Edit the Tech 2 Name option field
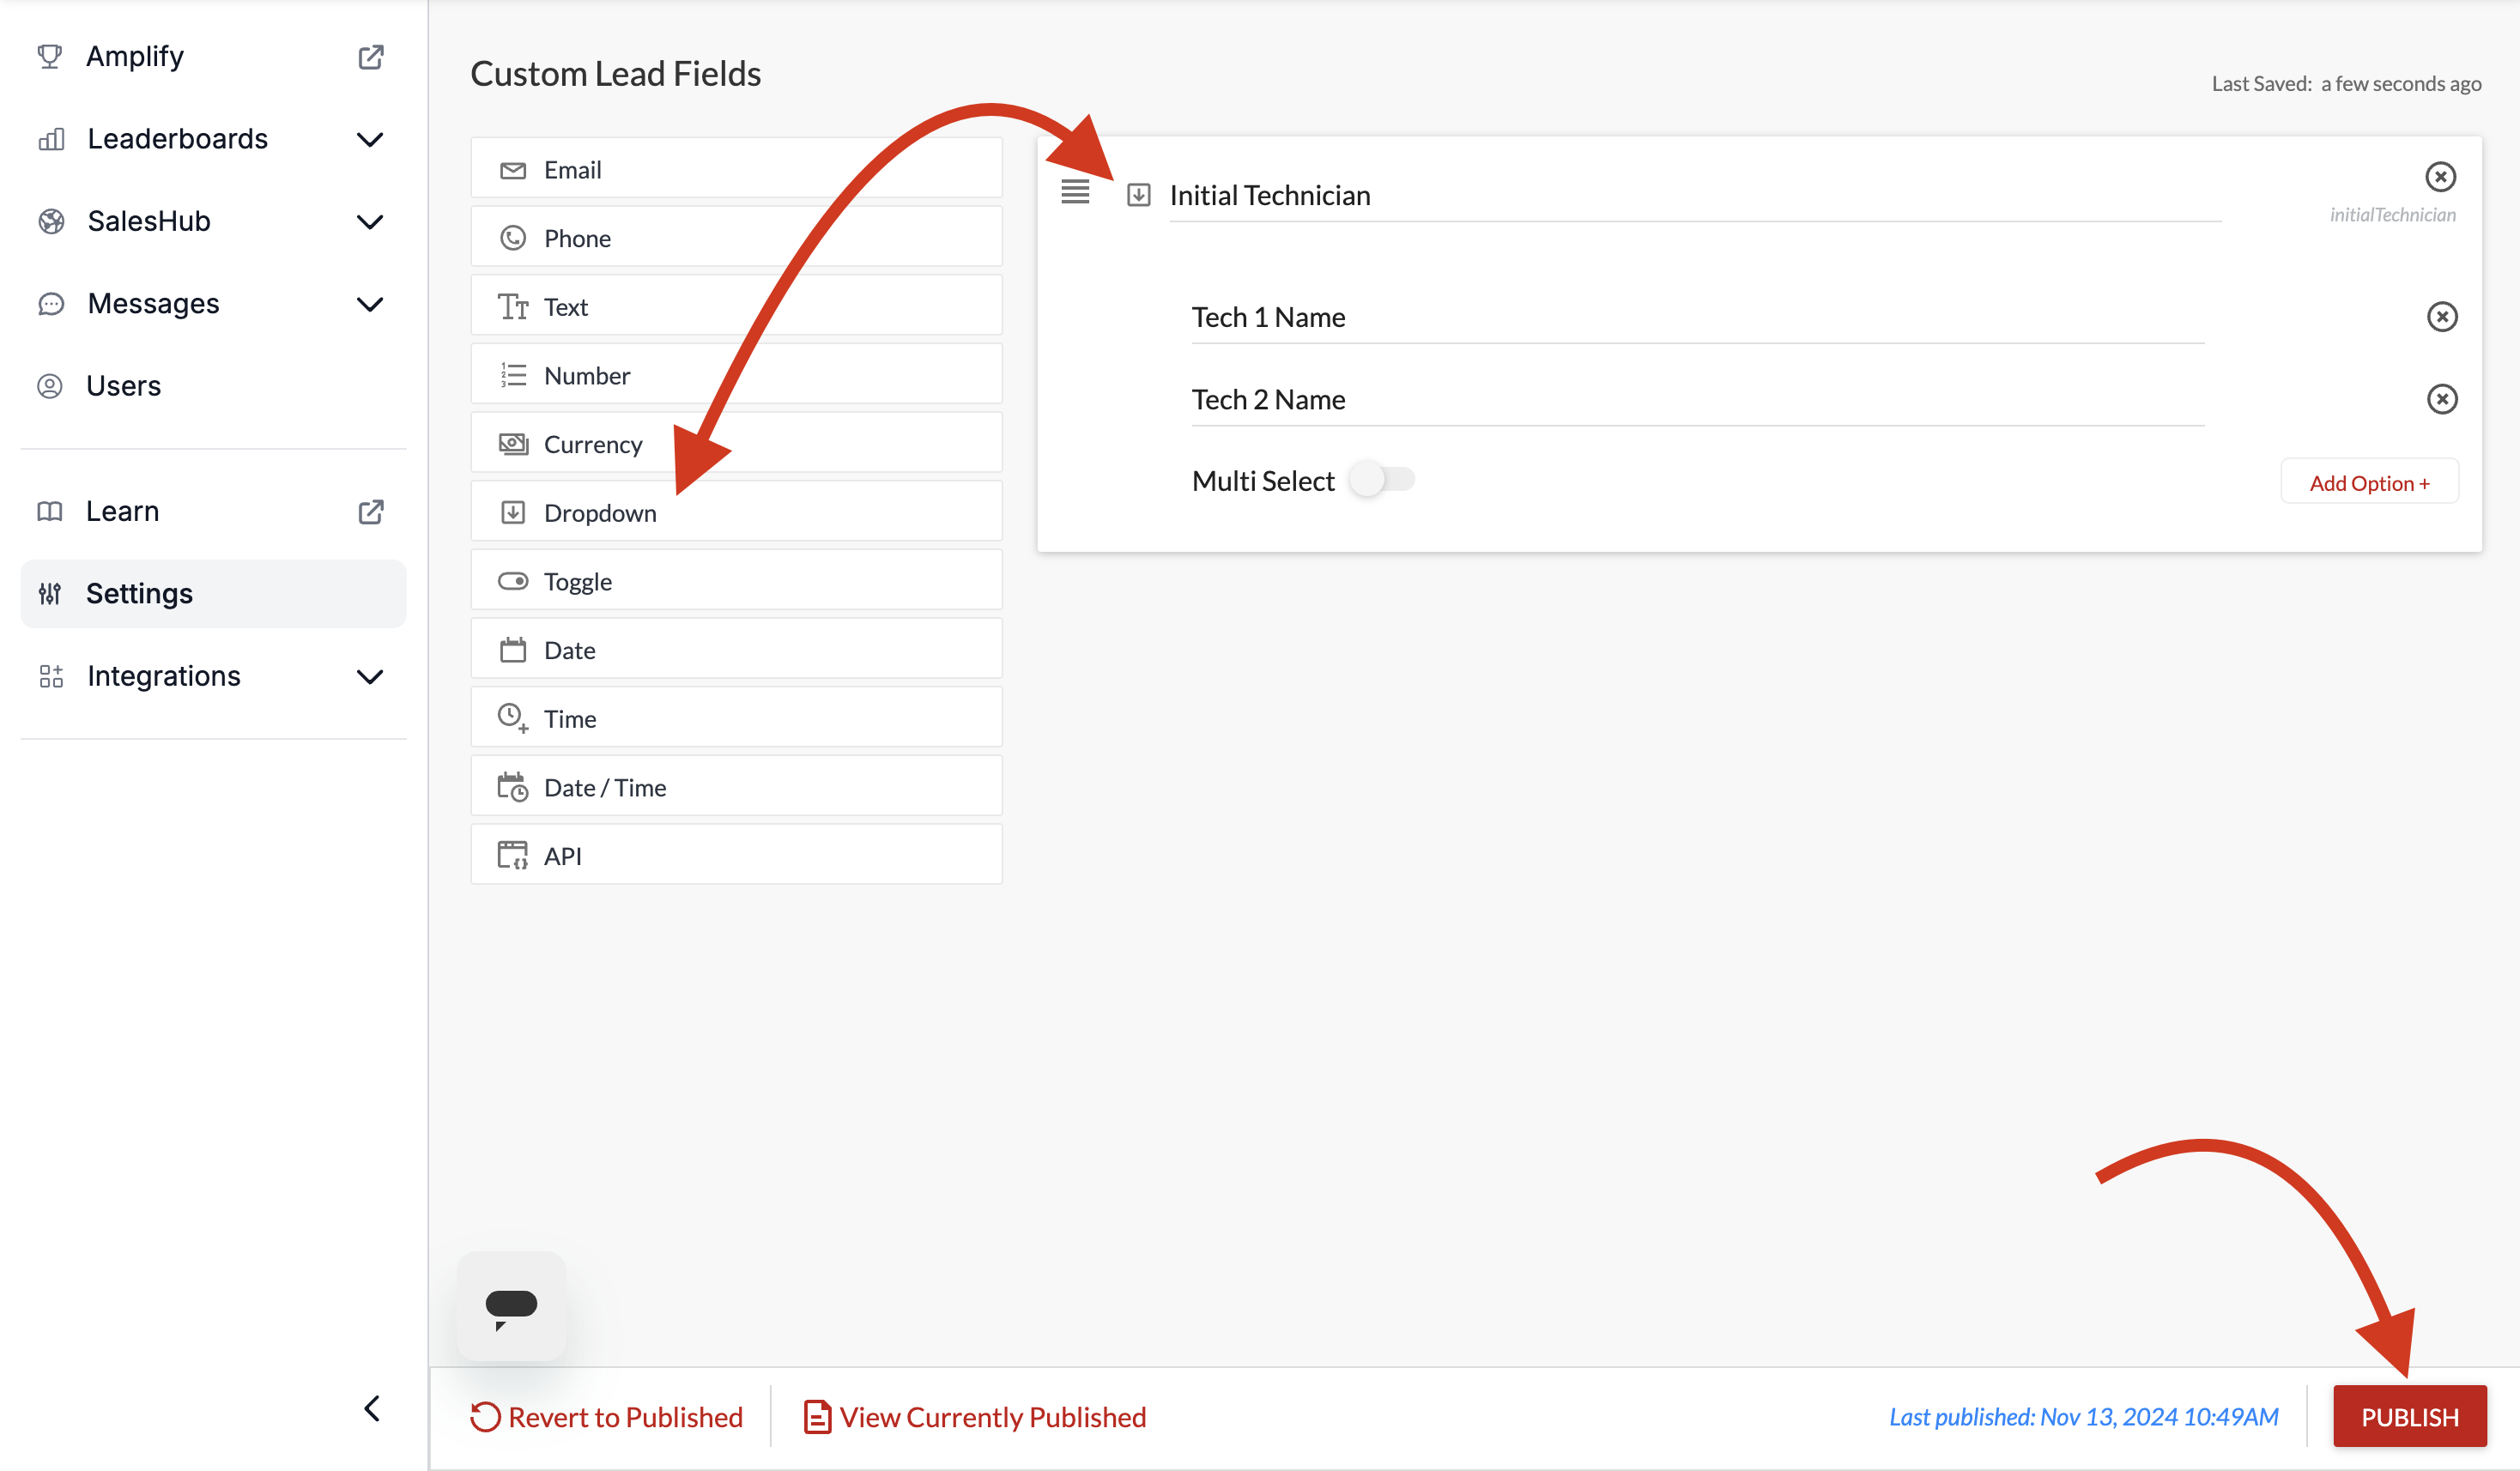This screenshot has width=2520, height=1471. coord(1698,400)
